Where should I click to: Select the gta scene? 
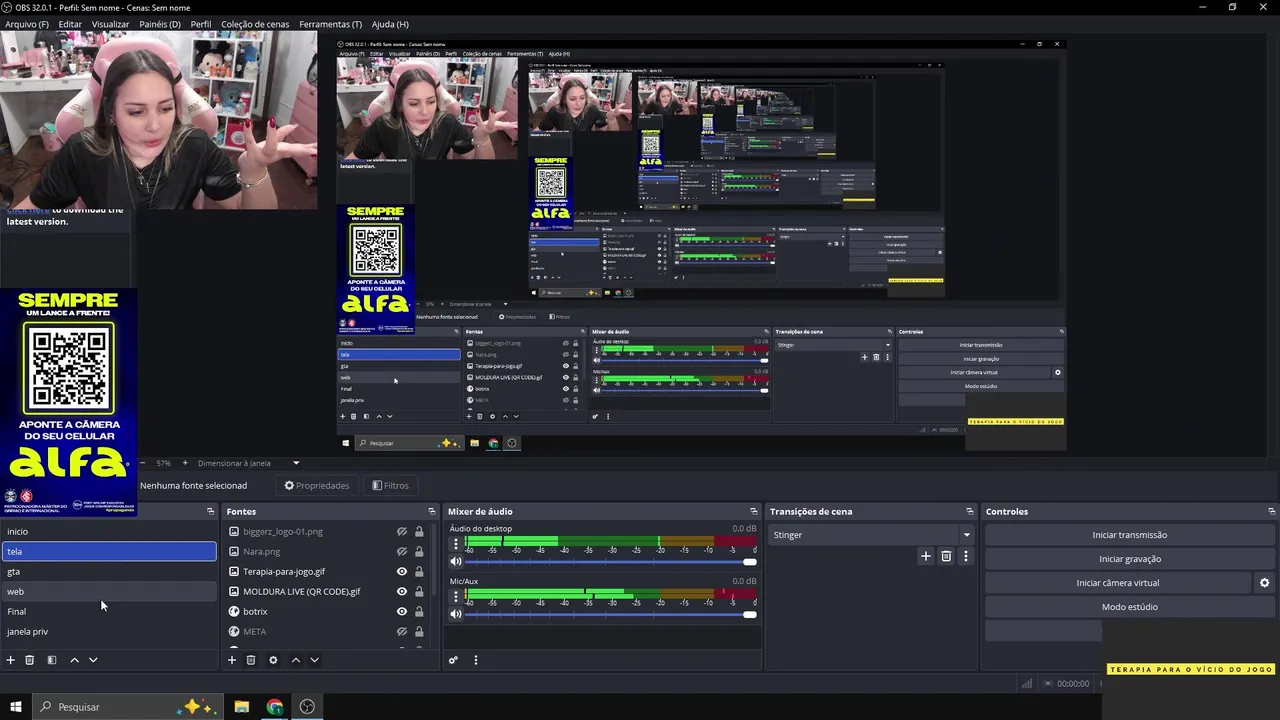tap(109, 572)
